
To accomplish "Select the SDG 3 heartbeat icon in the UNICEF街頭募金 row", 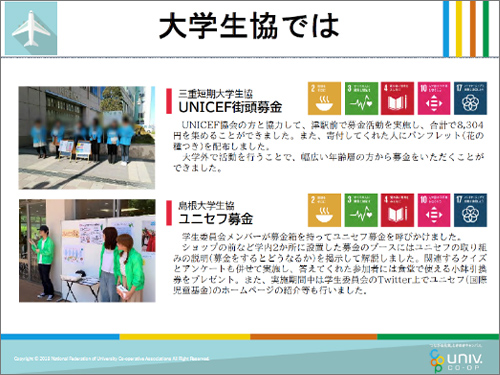I will (x=361, y=98).
